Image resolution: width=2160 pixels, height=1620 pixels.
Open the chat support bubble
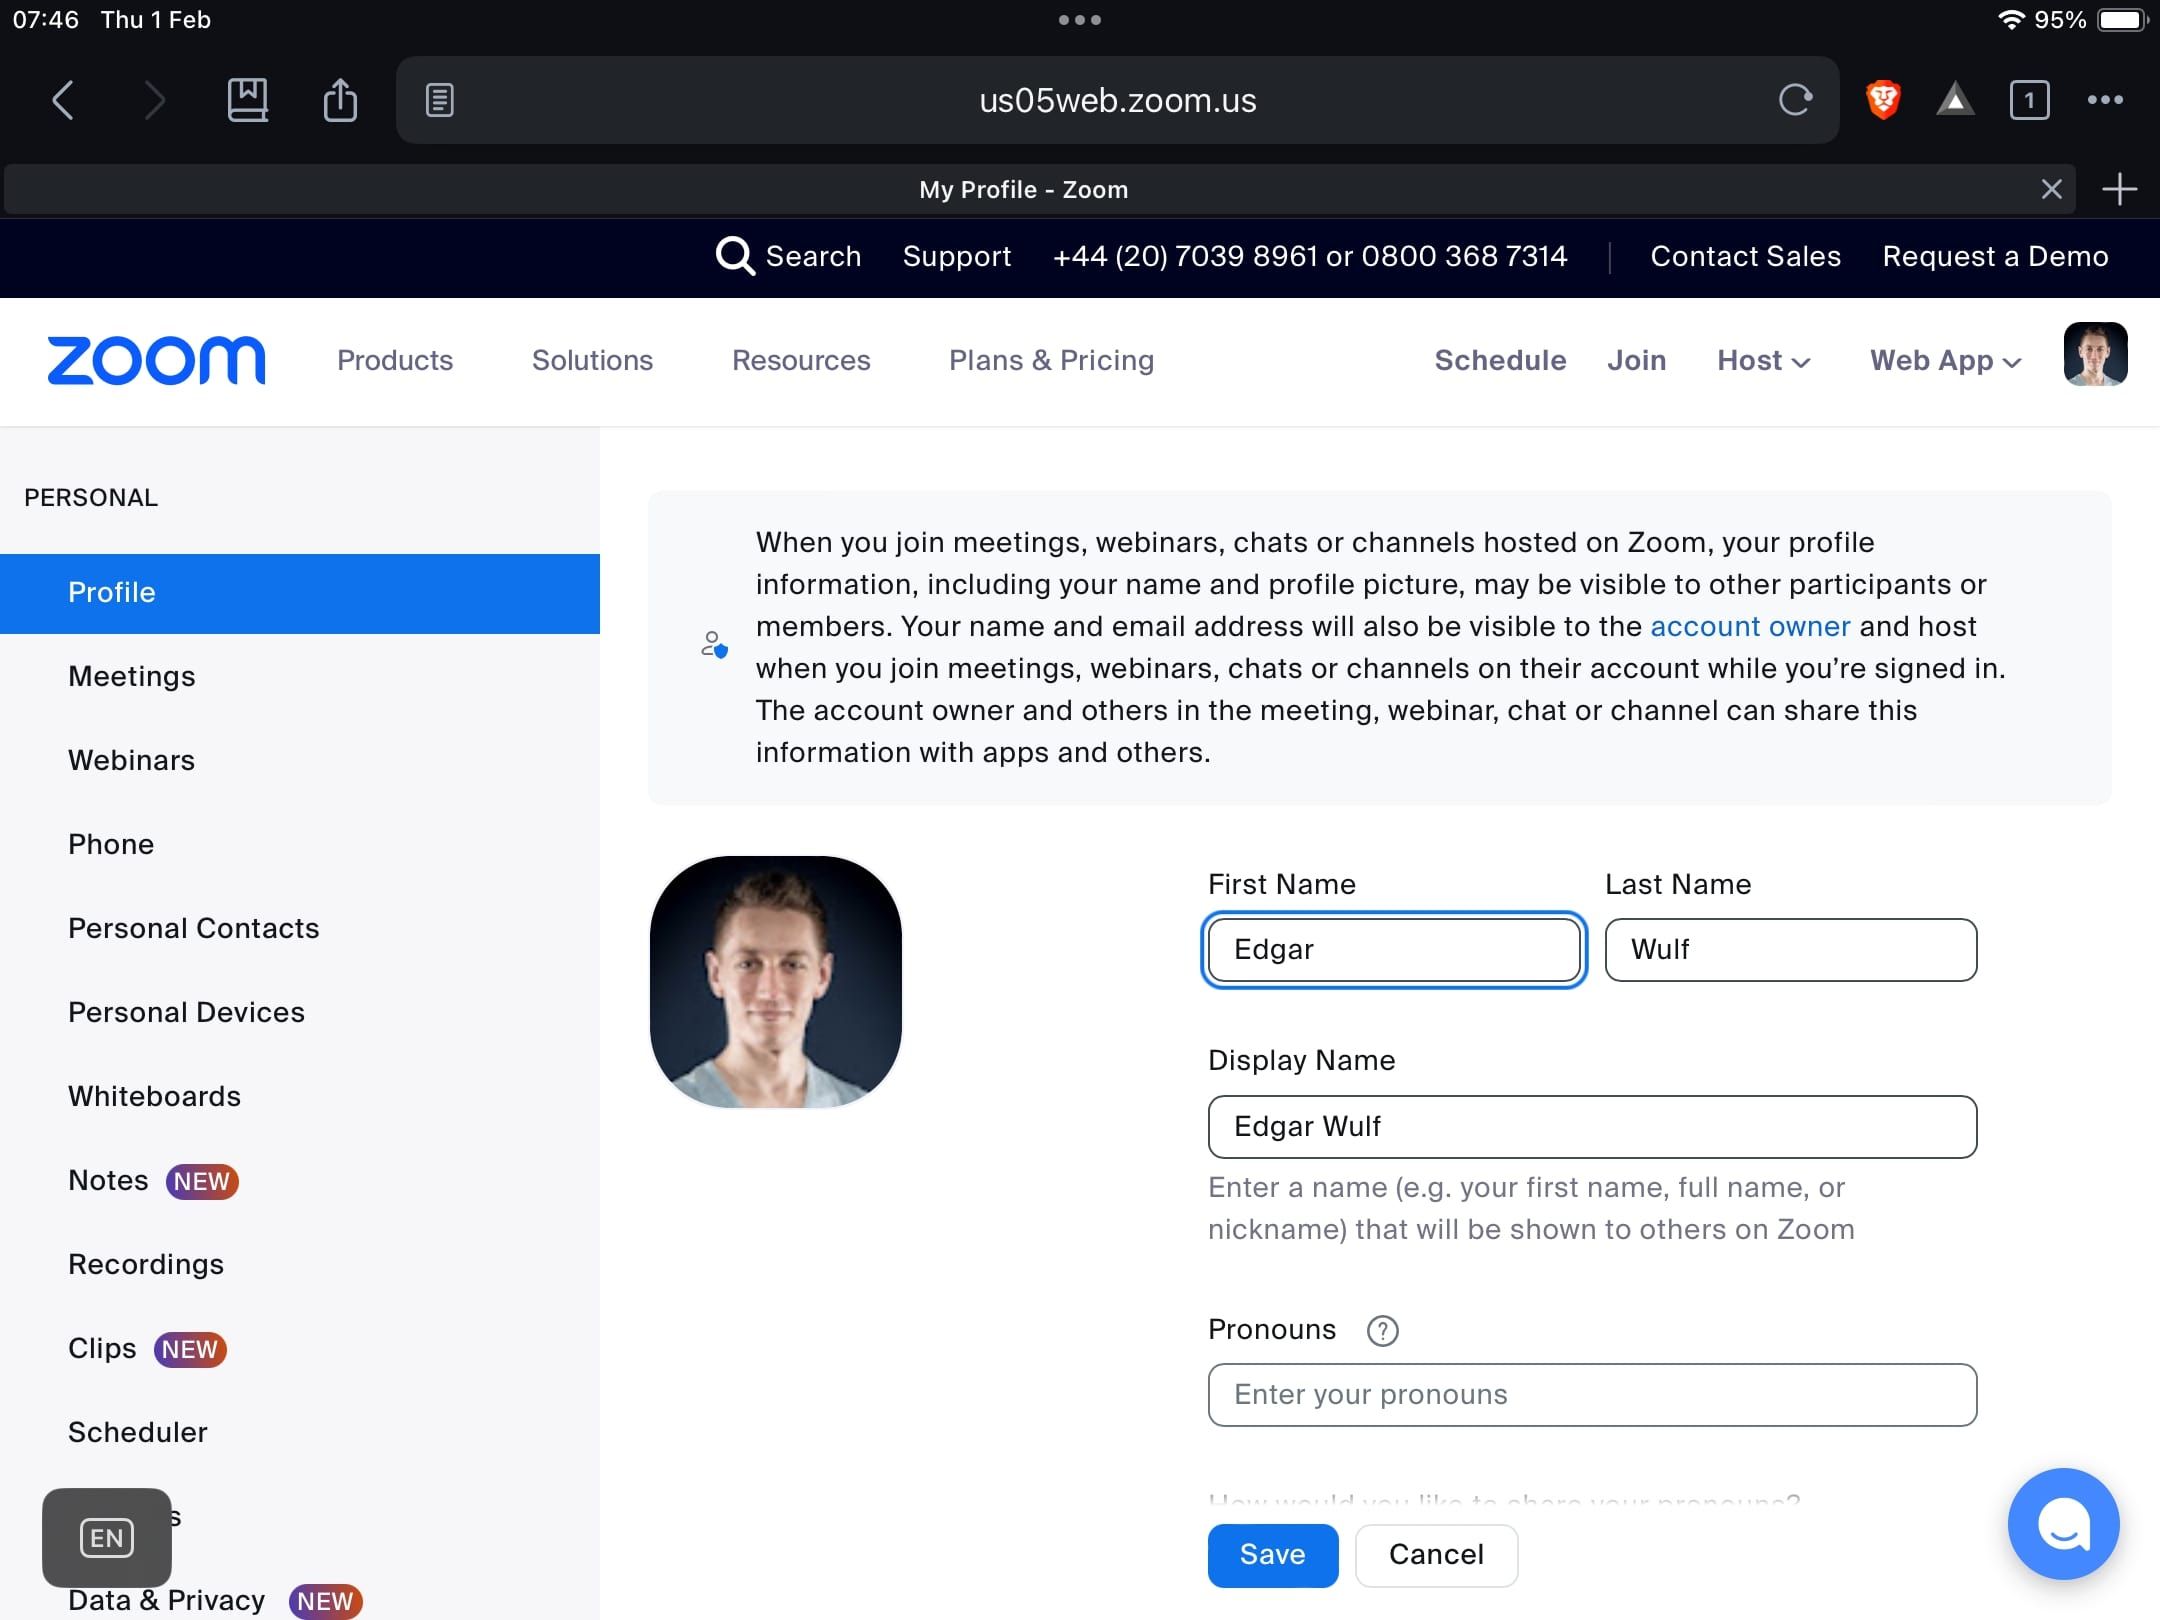click(x=2063, y=1524)
